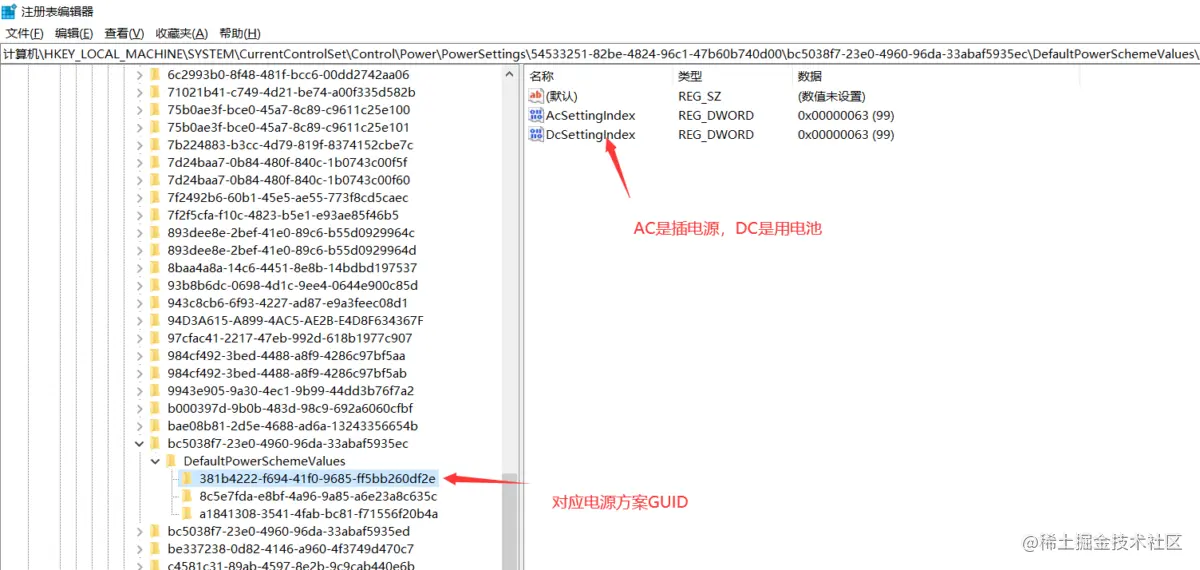
Task: Click the DcSettingIndex DWORD value icon
Action: (x=536, y=134)
